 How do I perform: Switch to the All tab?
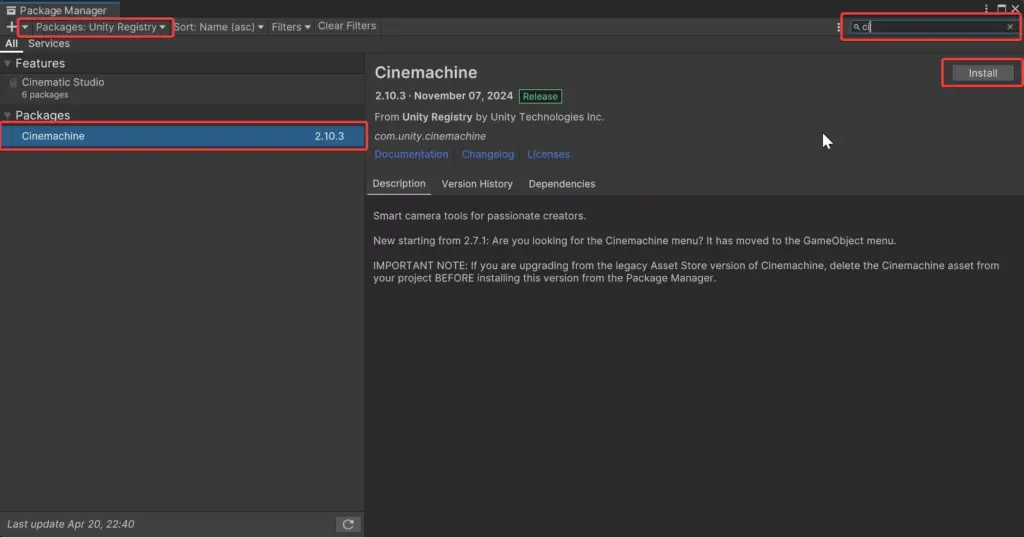(11, 44)
